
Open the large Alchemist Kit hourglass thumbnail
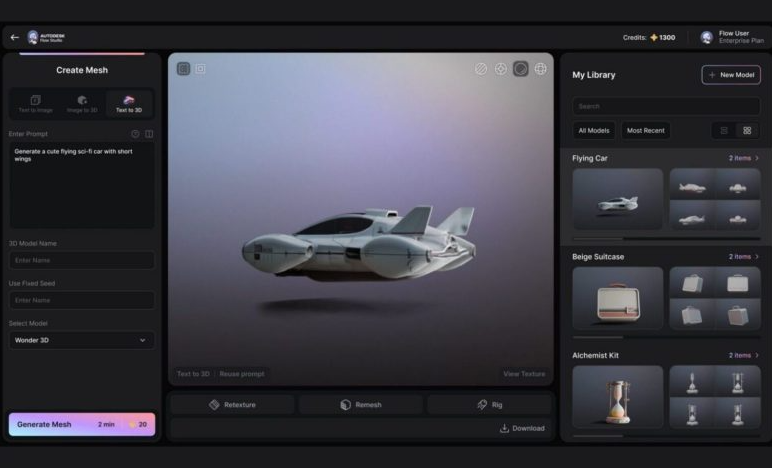click(617, 397)
